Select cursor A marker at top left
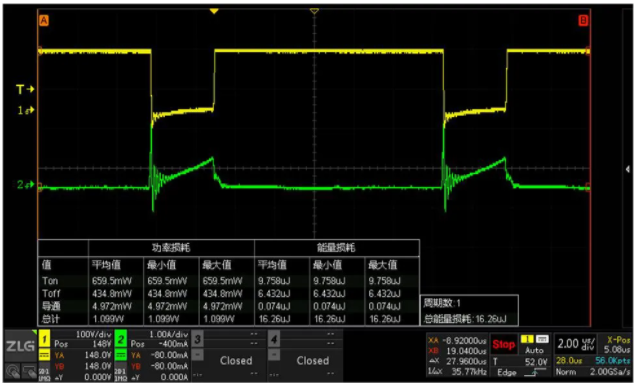The image size is (634, 385). pyautogui.click(x=43, y=21)
